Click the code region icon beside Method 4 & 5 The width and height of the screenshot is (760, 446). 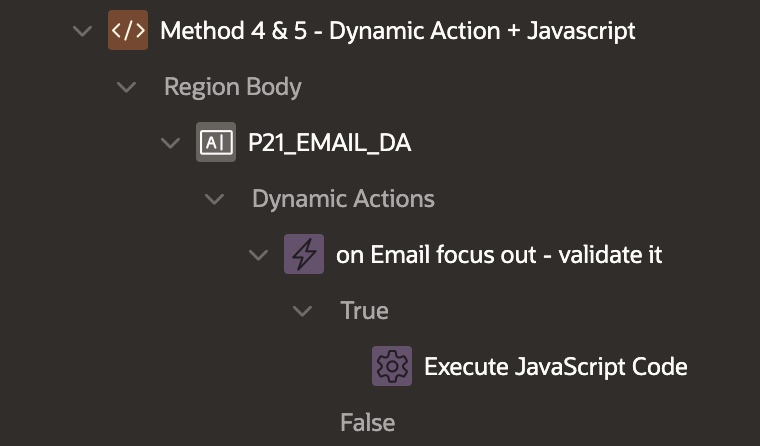[128, 31]
